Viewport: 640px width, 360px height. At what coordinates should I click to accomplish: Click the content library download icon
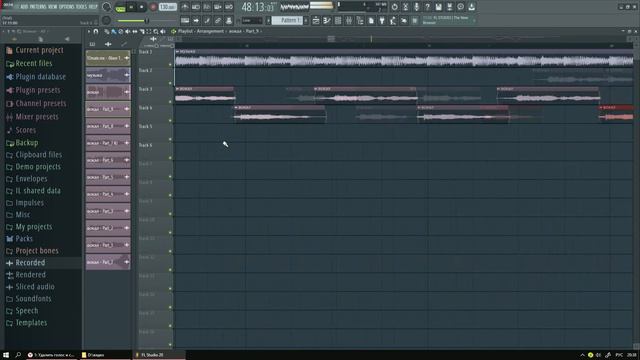point(471,7)
